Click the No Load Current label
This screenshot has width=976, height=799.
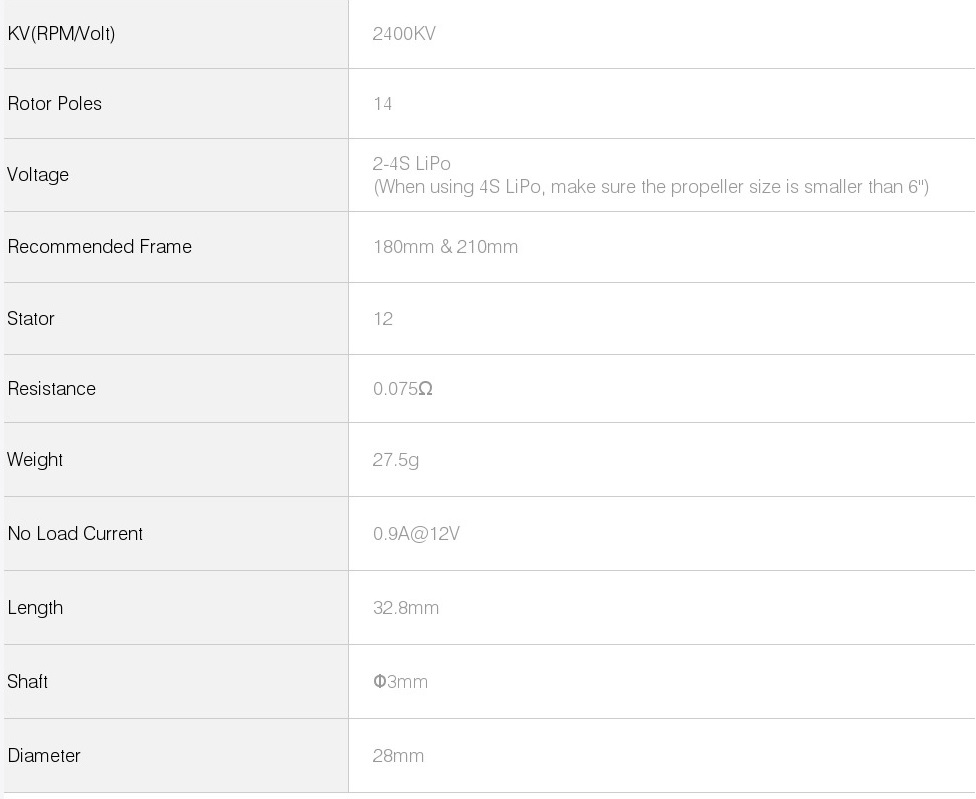pyautogui.click(x=75, y=534)
